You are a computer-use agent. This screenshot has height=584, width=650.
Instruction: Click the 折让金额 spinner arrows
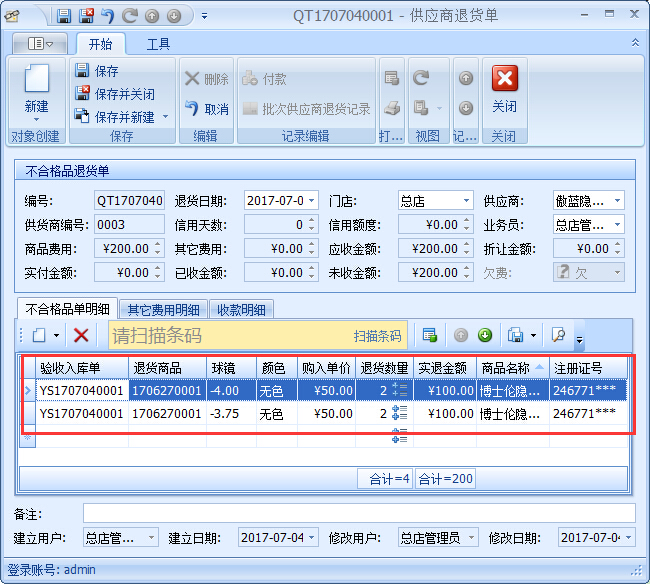(618, 249)
